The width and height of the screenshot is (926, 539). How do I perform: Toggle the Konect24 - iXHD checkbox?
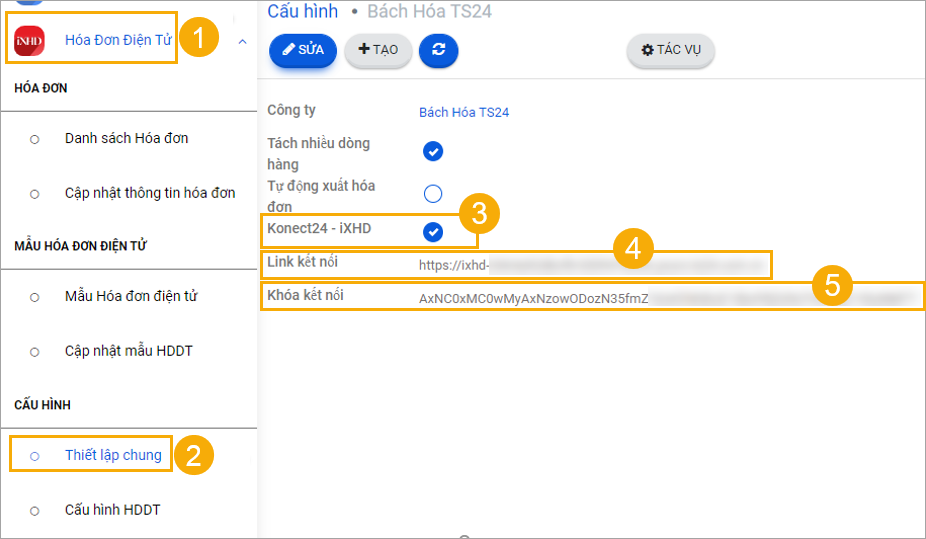point(433,232)
